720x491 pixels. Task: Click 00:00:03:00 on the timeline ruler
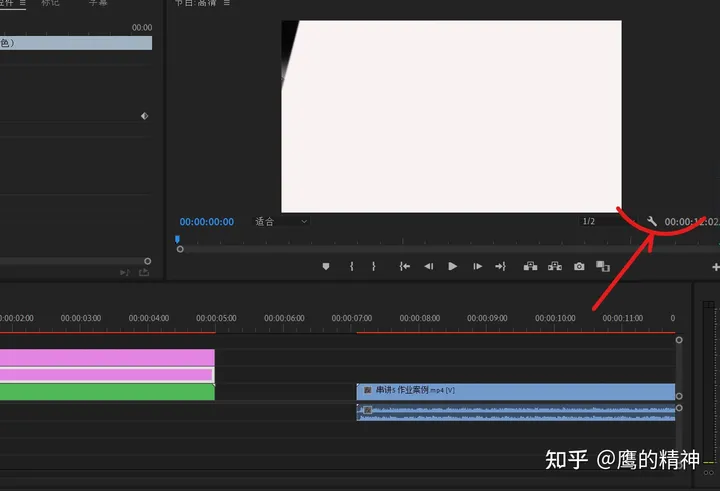[x=81, y=318]
